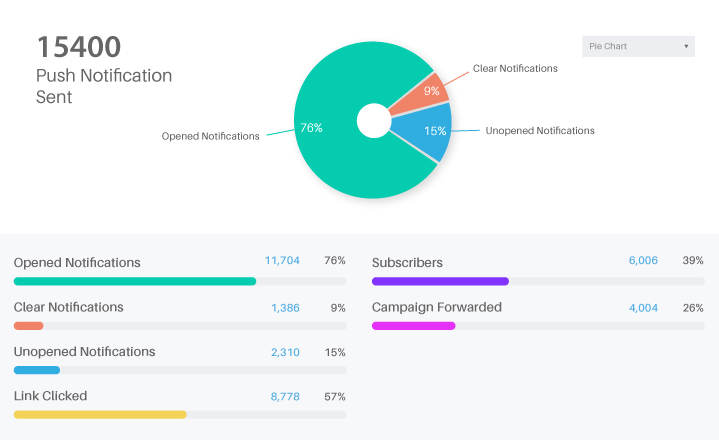Image resolution: width=719 pixels, height=440 pixels.
Task: Click the 2,310 unopened notifications count
Action: pyautogui.click(x=285, y=352)
